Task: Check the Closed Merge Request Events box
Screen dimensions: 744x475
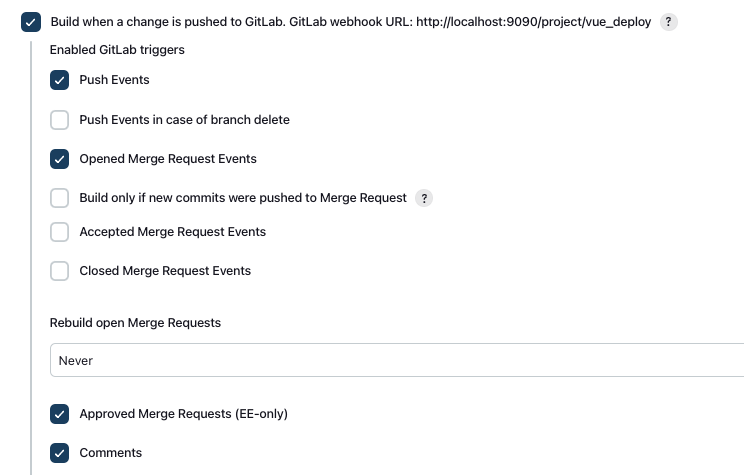Action: [x=60, y=271]
